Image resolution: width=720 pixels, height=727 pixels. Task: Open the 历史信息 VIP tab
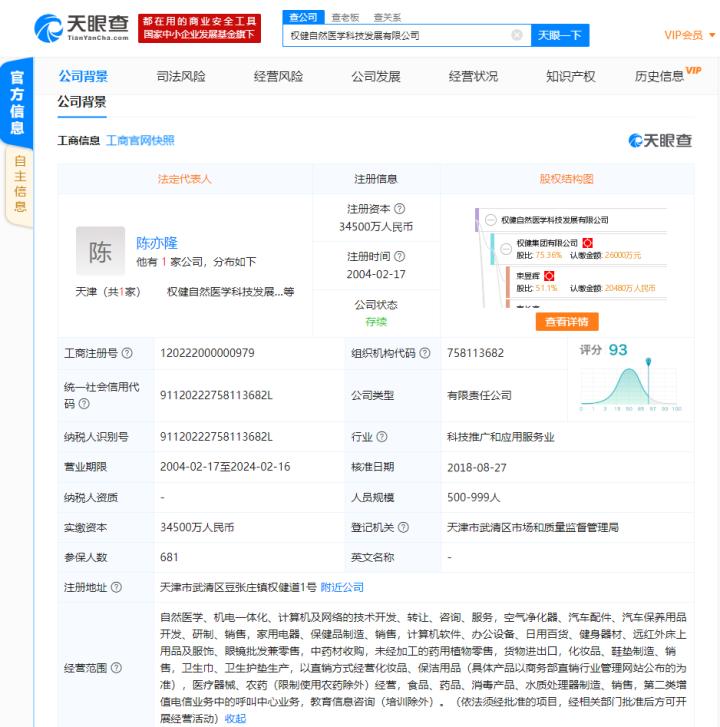tap(668, 76)
